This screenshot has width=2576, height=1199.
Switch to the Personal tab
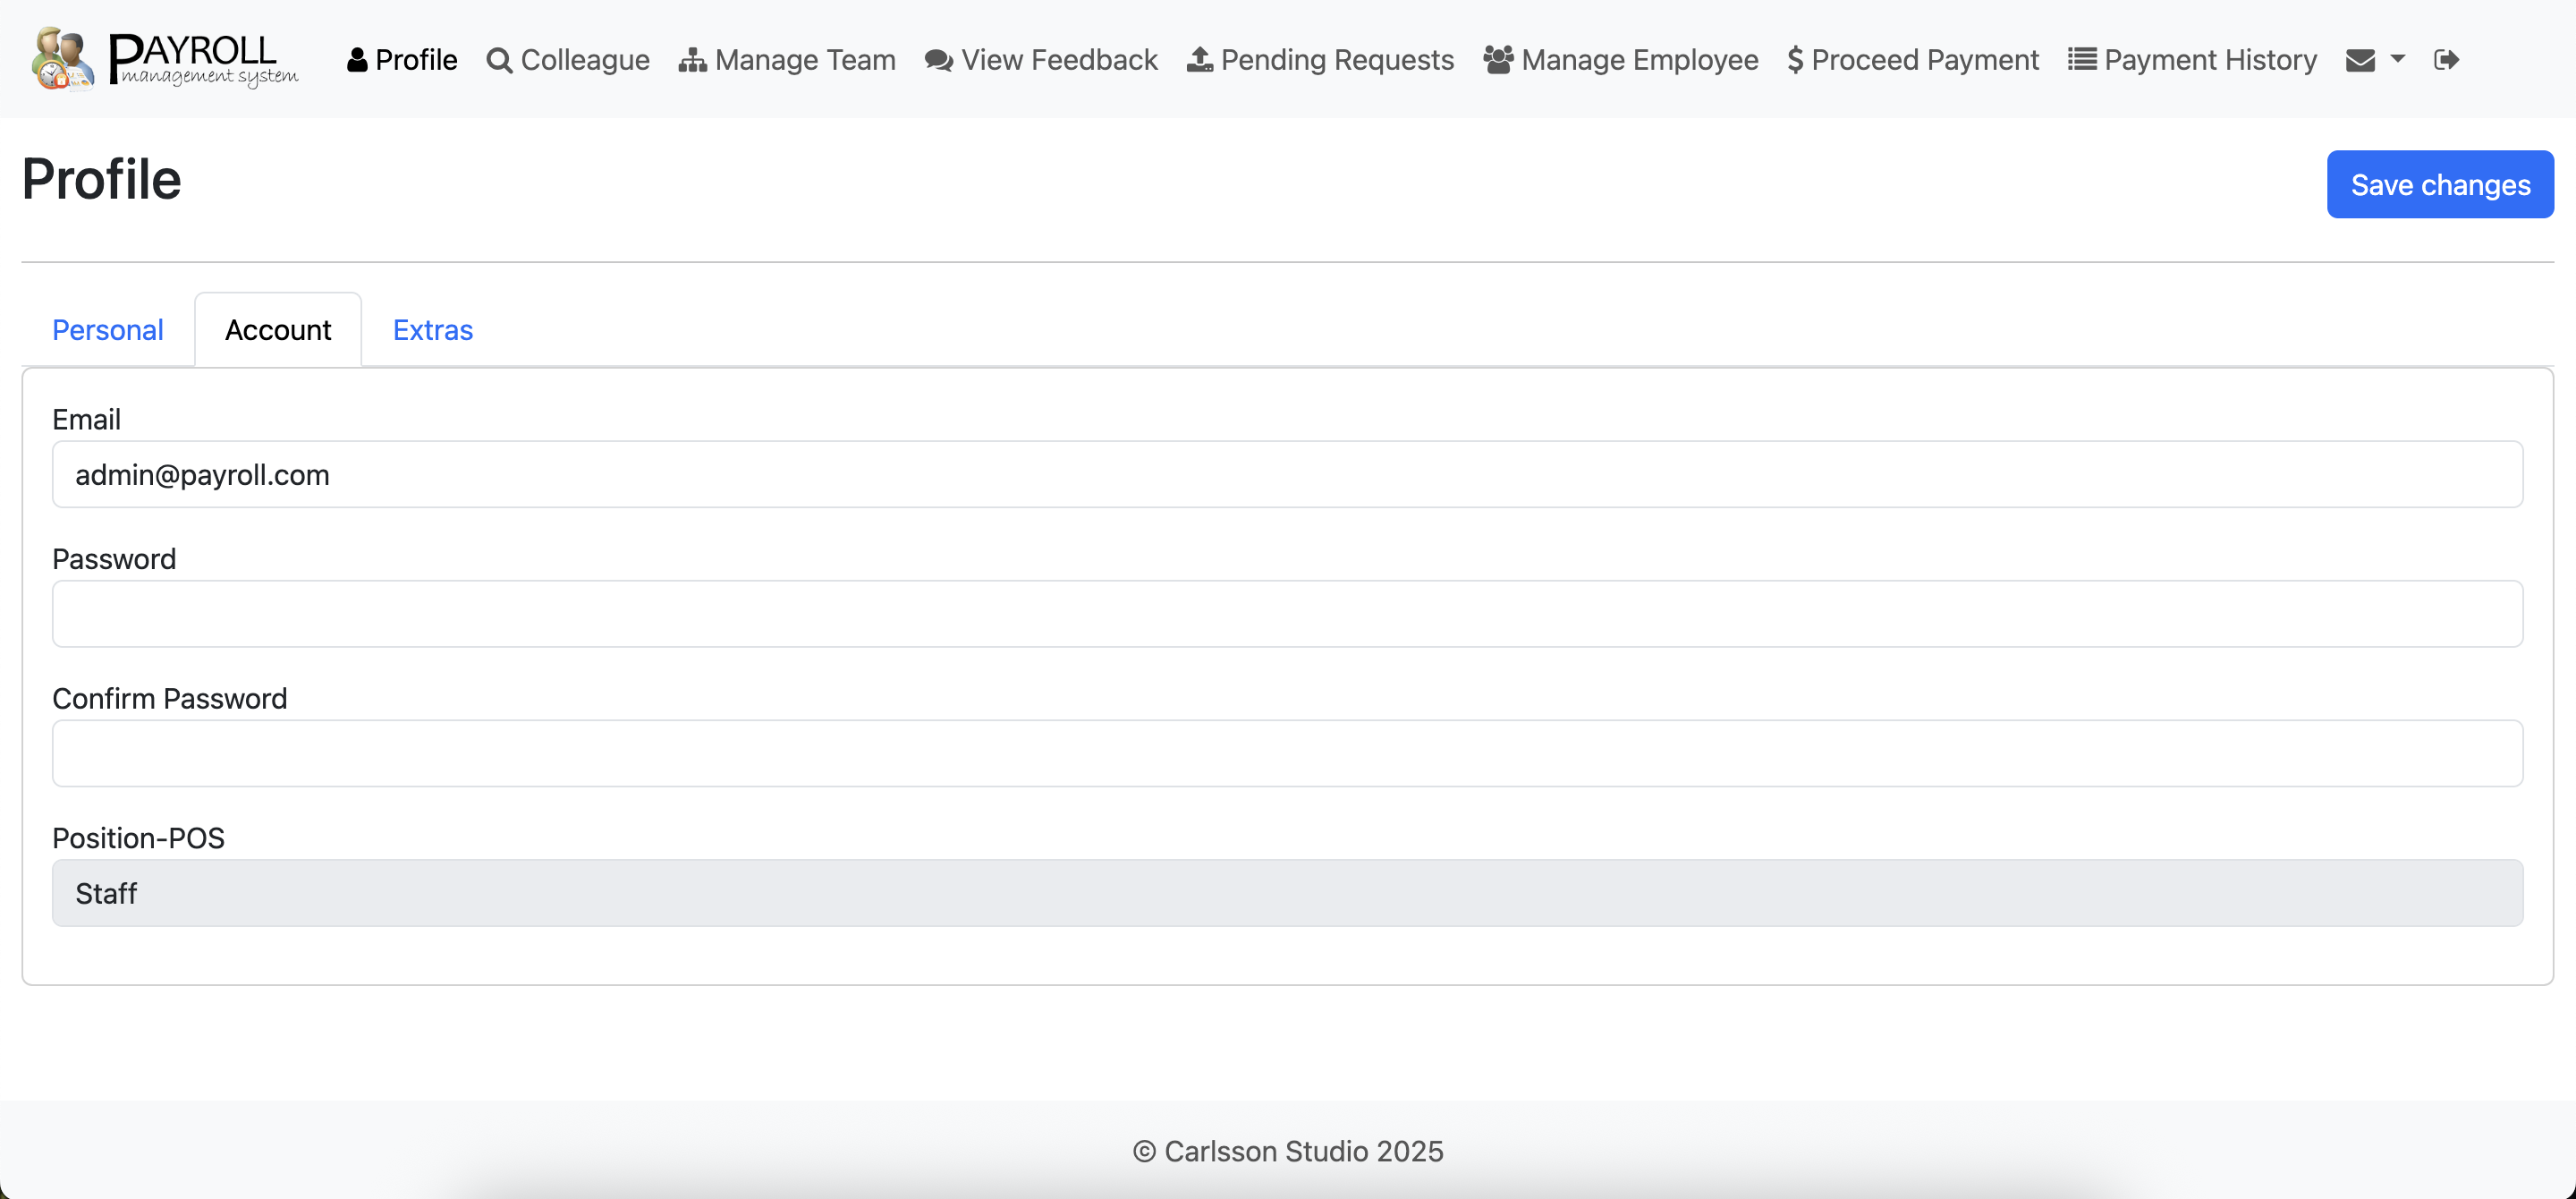click(x=108, y=330)
